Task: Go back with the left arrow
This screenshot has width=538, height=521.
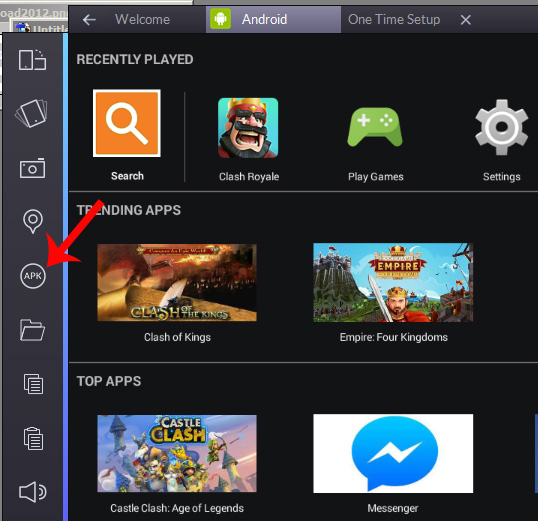Action: point(89,20)
